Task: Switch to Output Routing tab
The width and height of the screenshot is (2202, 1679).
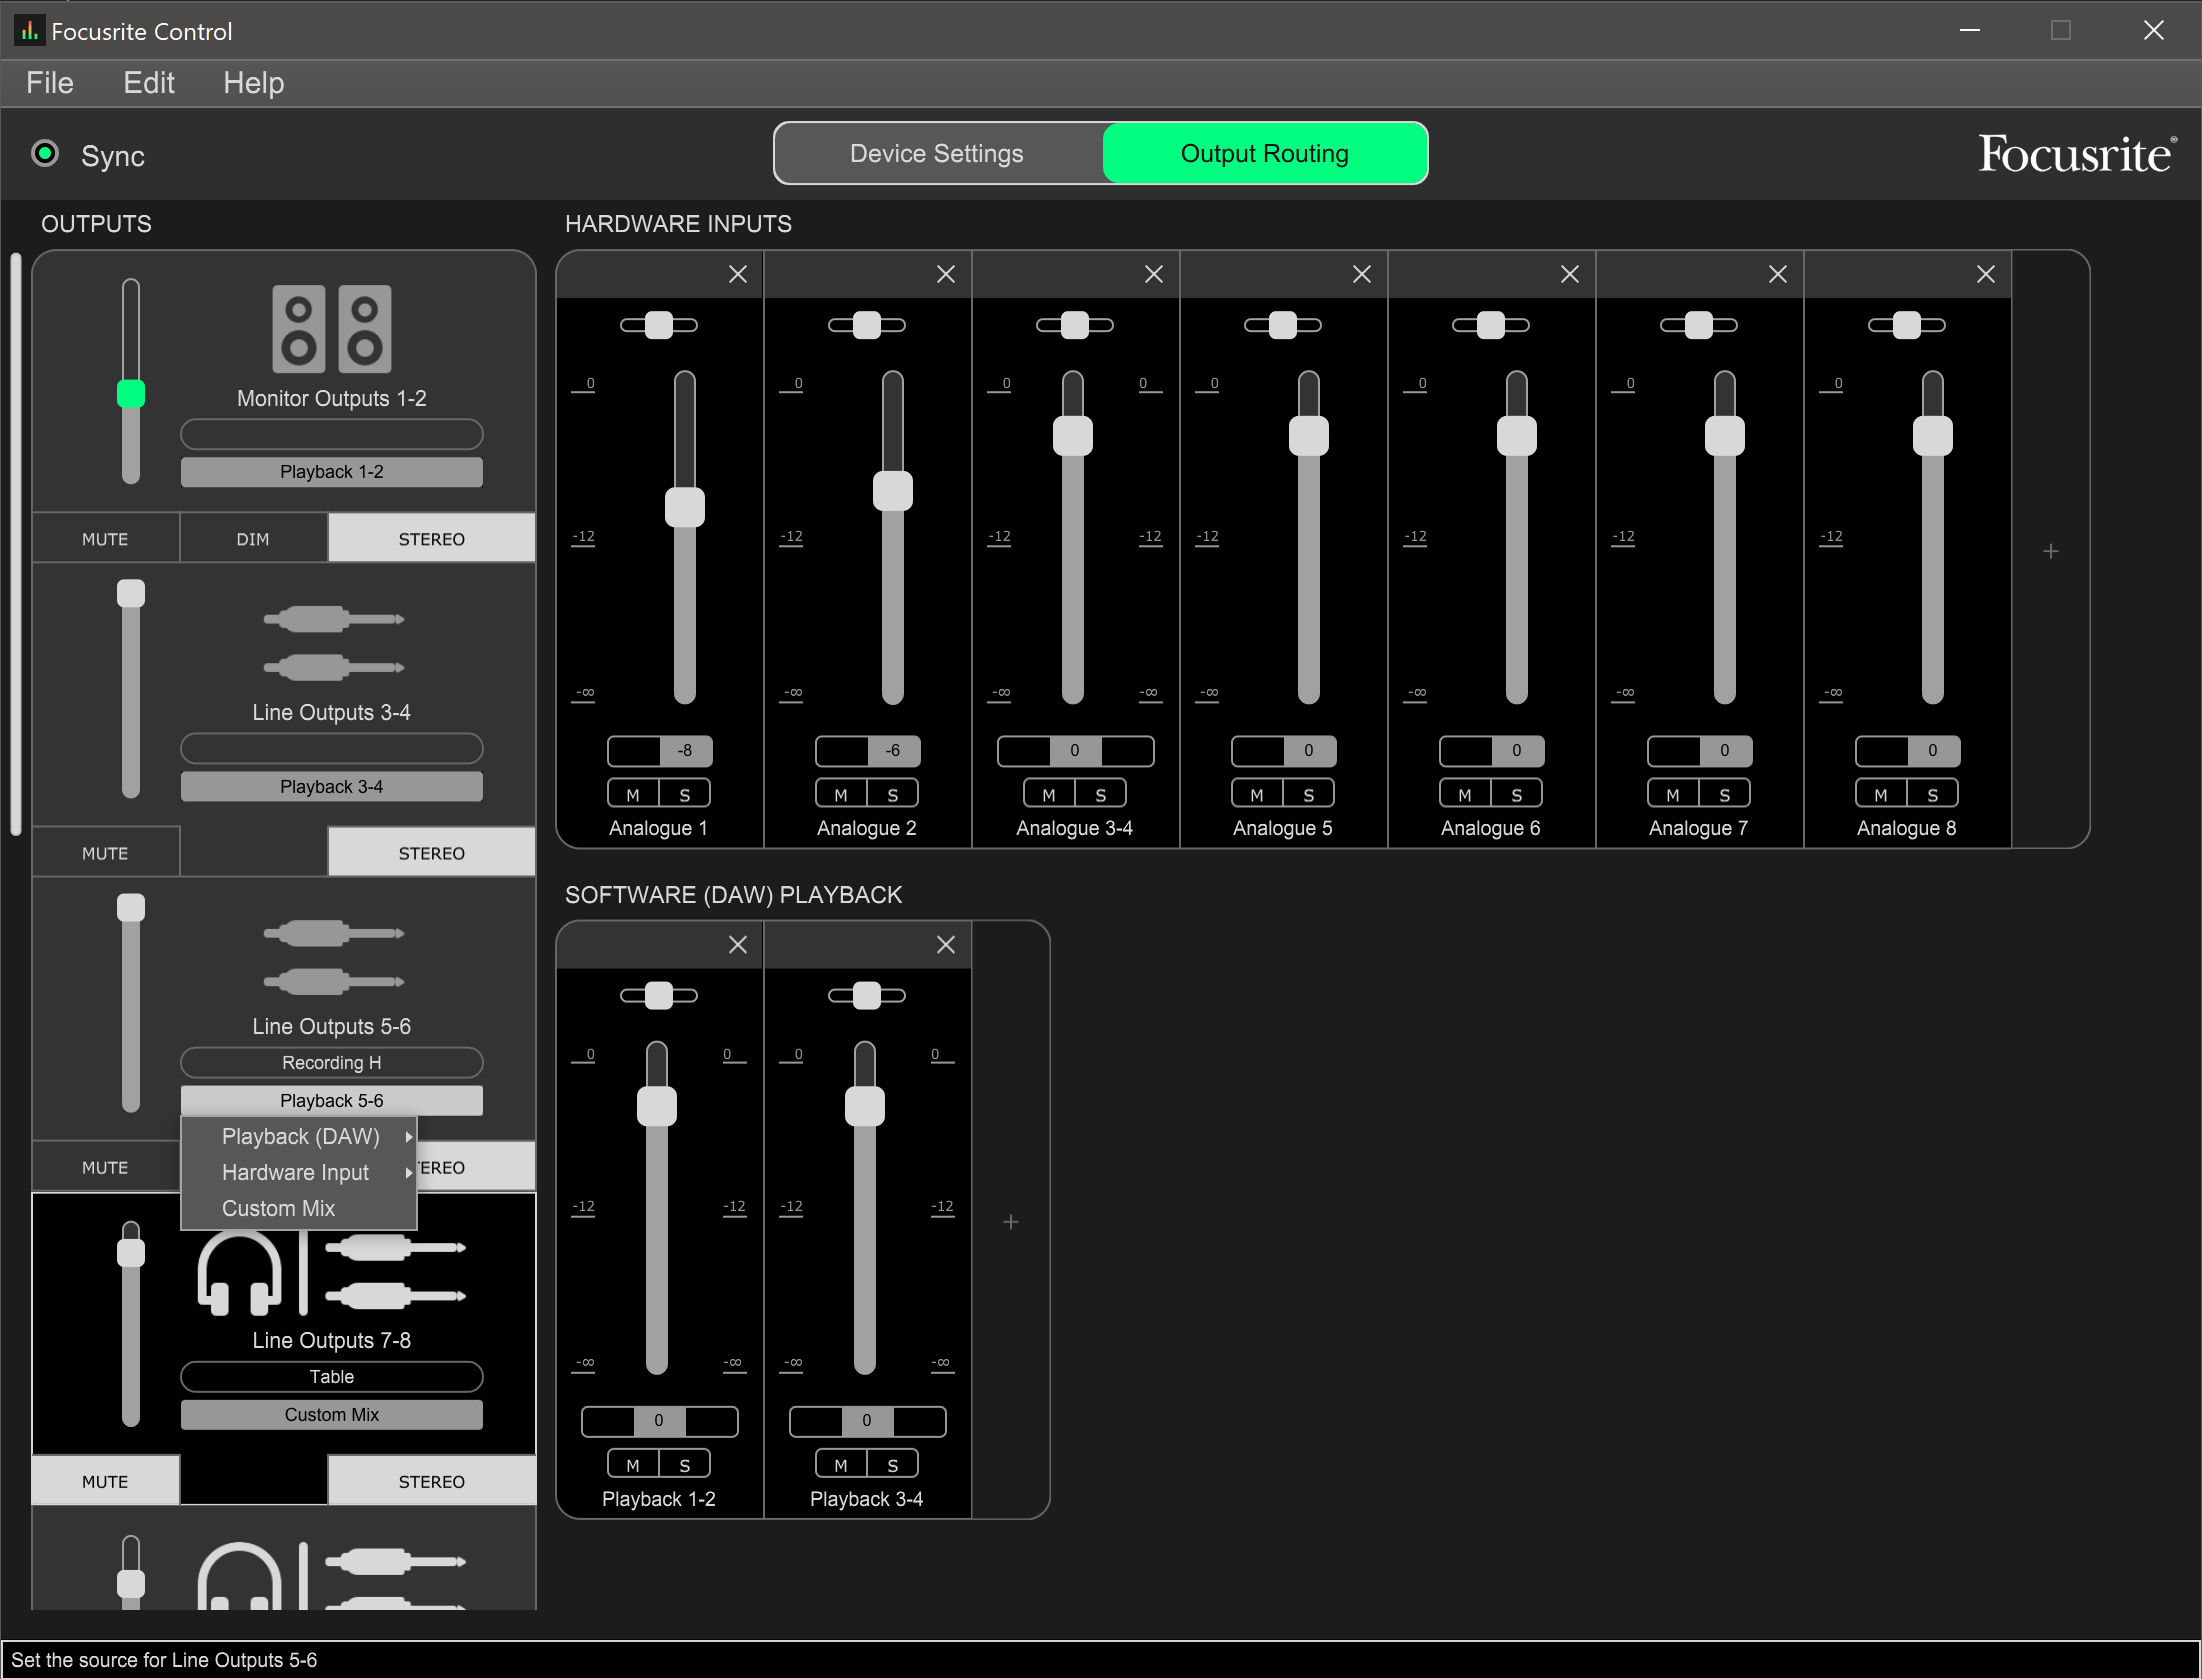Action: (x=1266, y=155)
